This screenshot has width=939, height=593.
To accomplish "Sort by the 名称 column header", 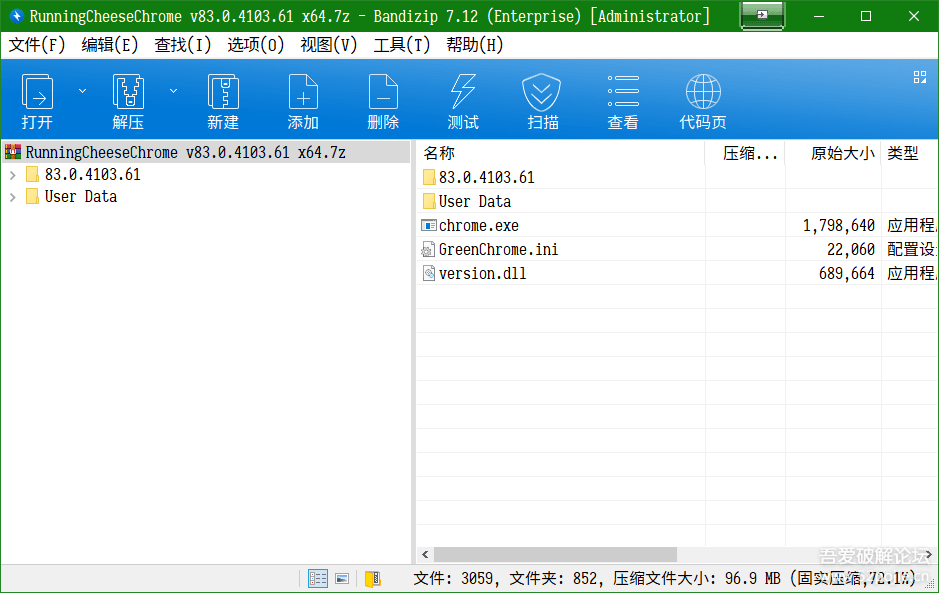I will coord(561,153).
